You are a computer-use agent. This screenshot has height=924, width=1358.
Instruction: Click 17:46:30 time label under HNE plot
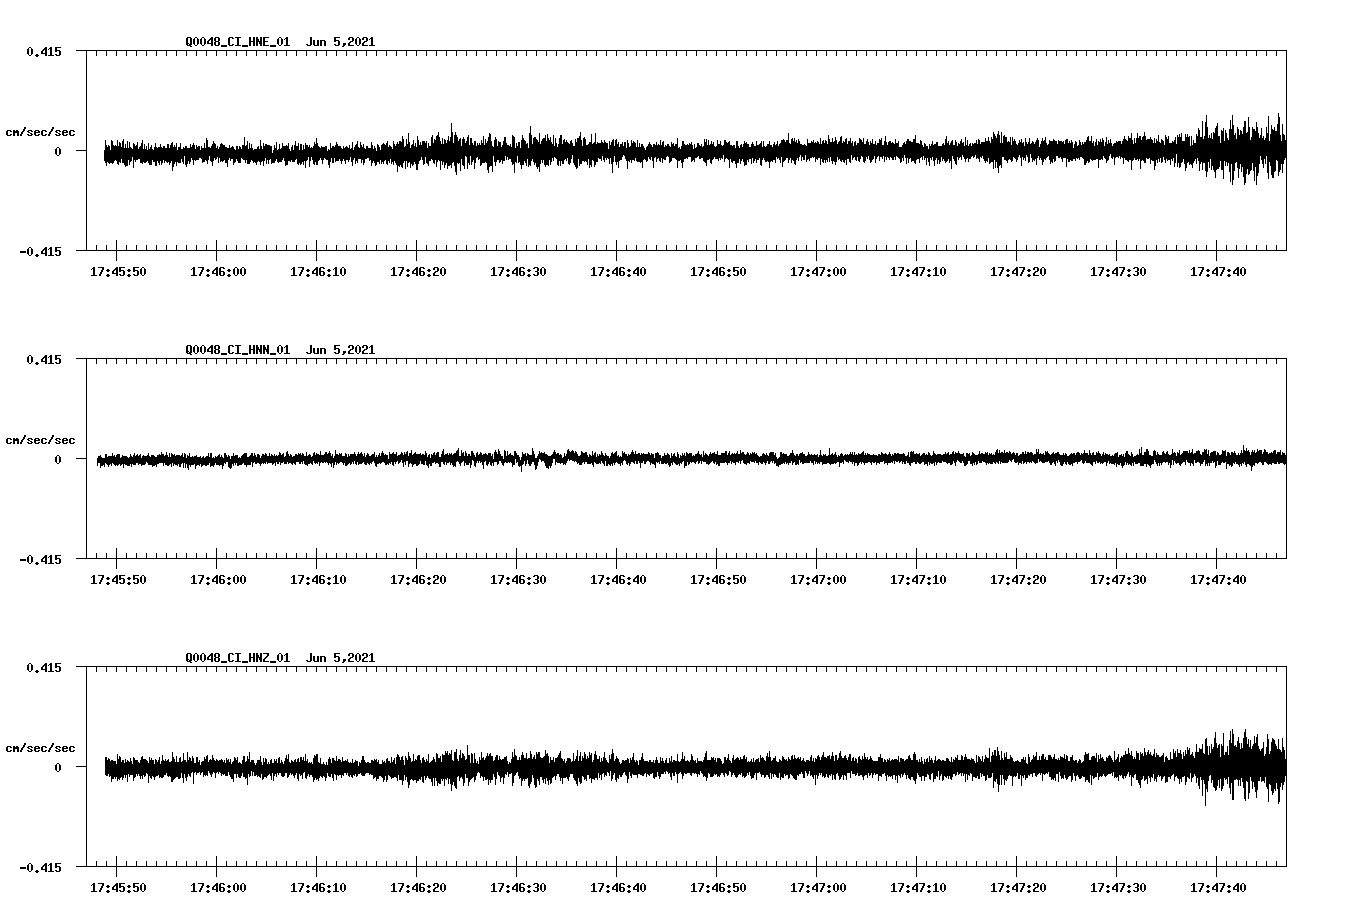click(518, 272)
